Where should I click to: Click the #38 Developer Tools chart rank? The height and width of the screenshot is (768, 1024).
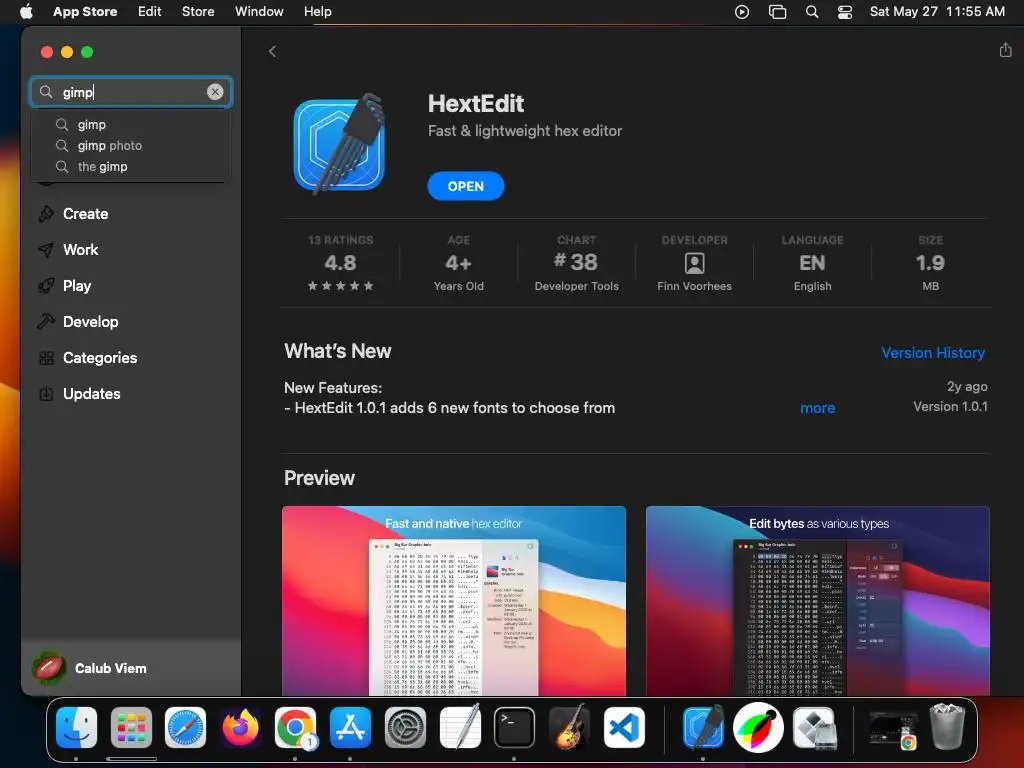576,263
